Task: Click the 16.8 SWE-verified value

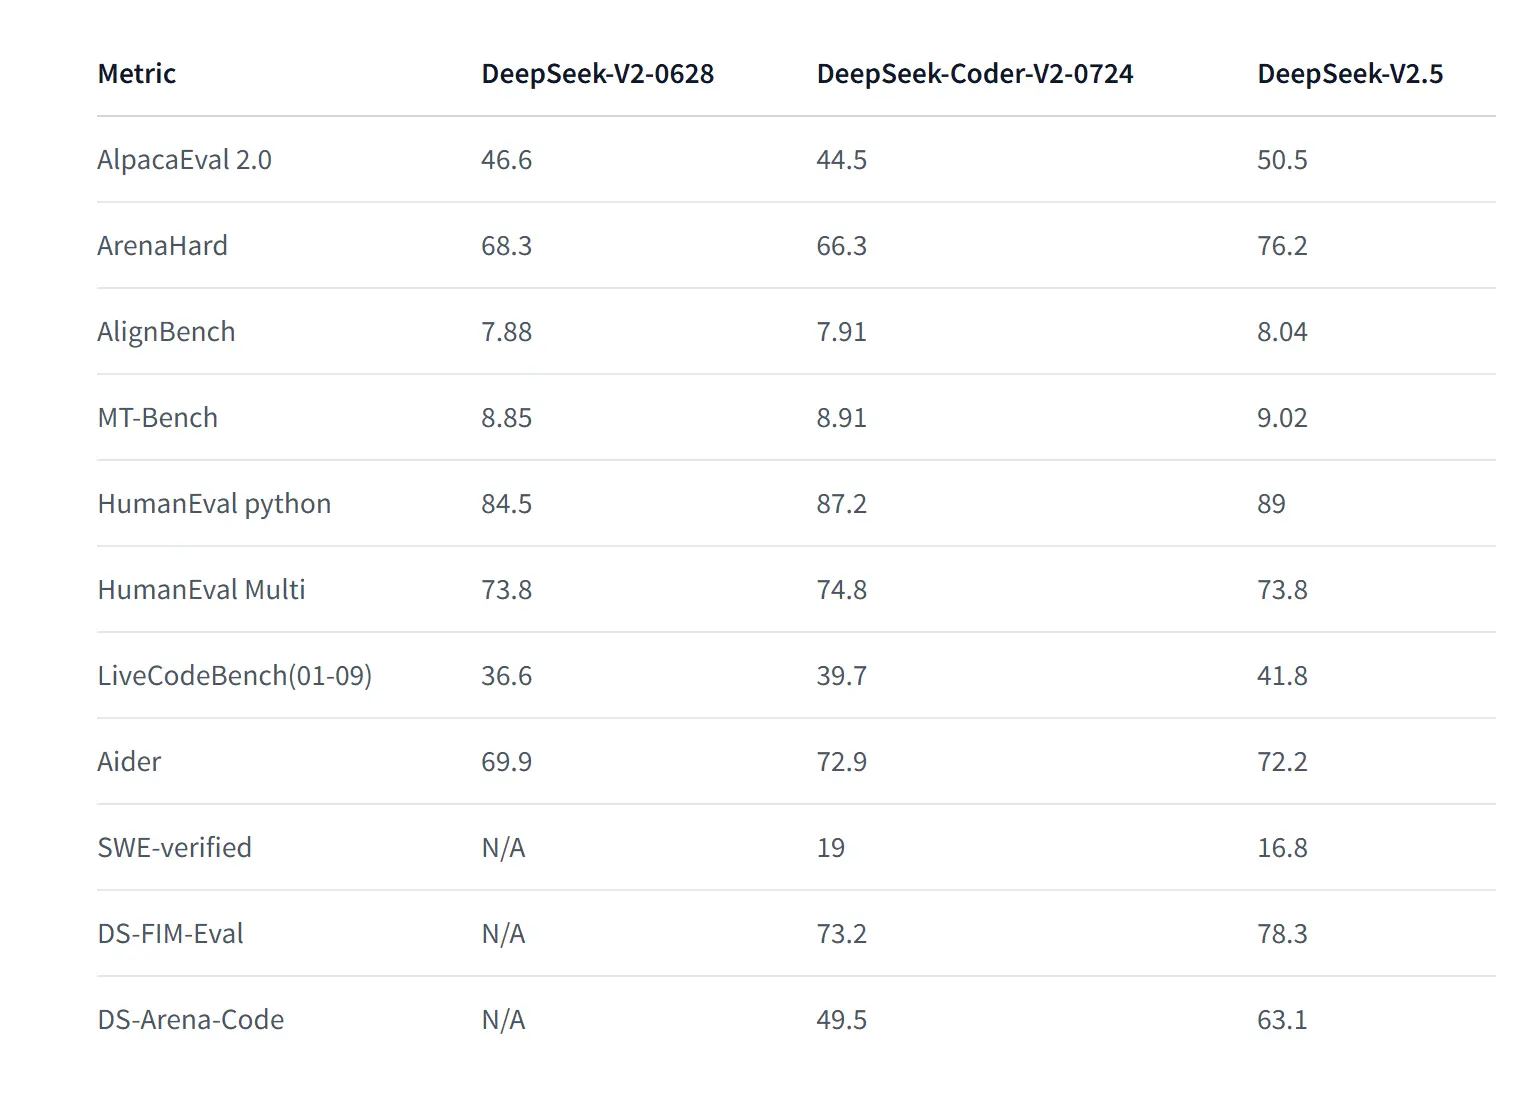Action: point(1282,848)
